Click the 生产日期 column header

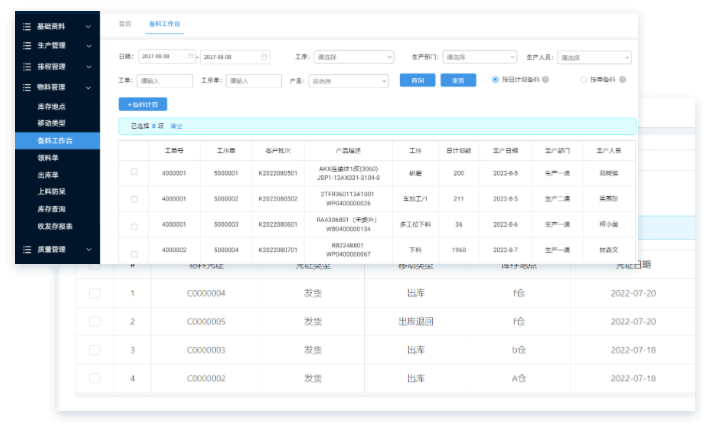click(505, 151)
